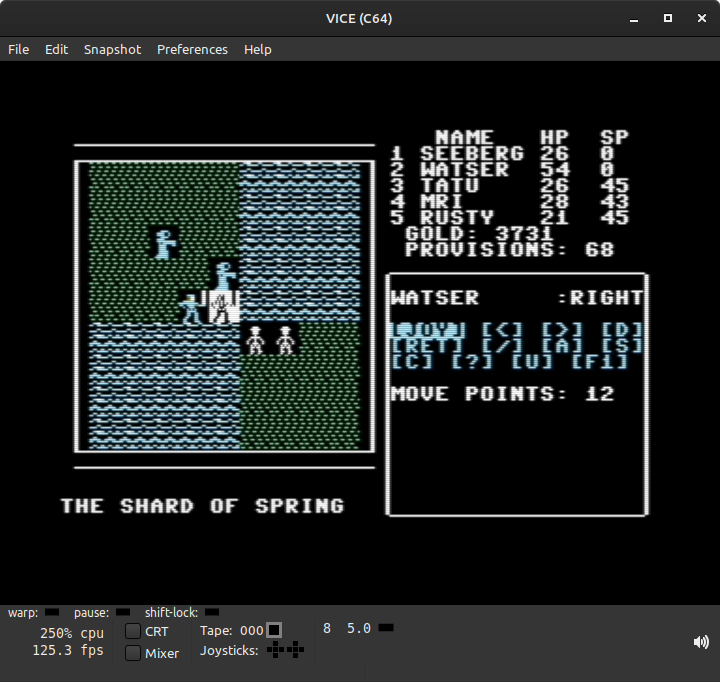
Task: Click the blue creature in upper grass area
Action: click(x=164, y=245)
